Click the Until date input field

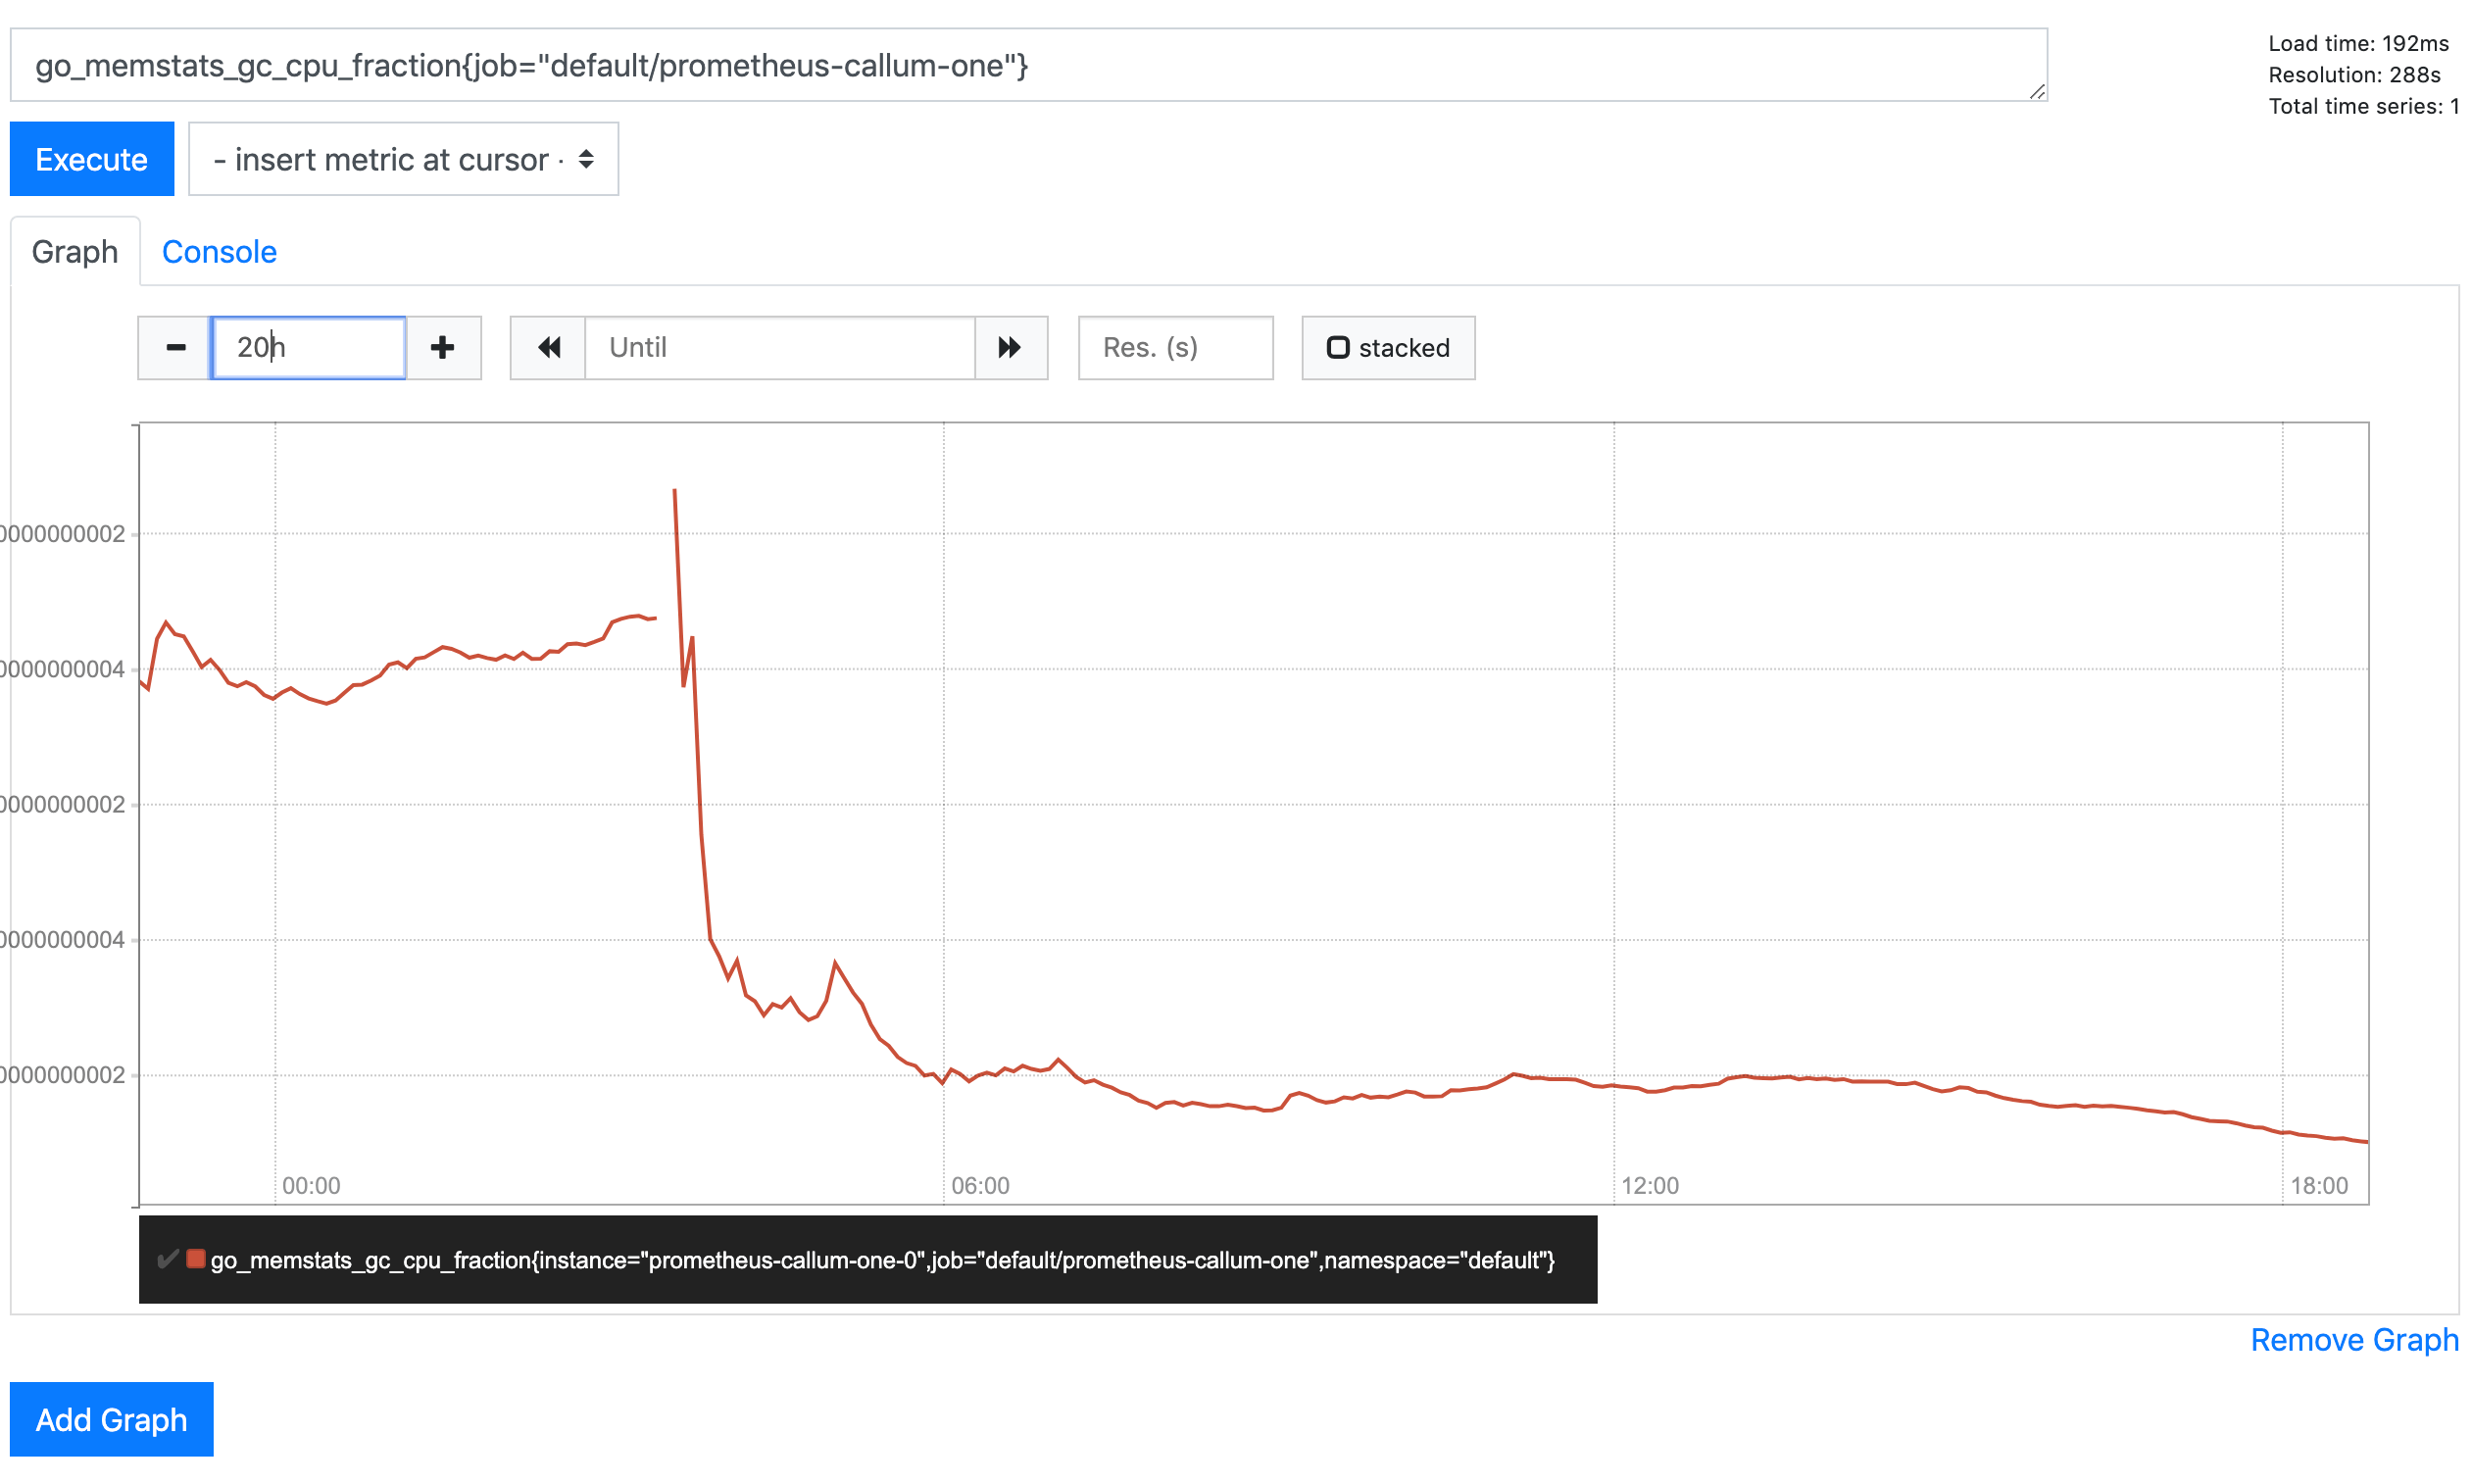779,348
